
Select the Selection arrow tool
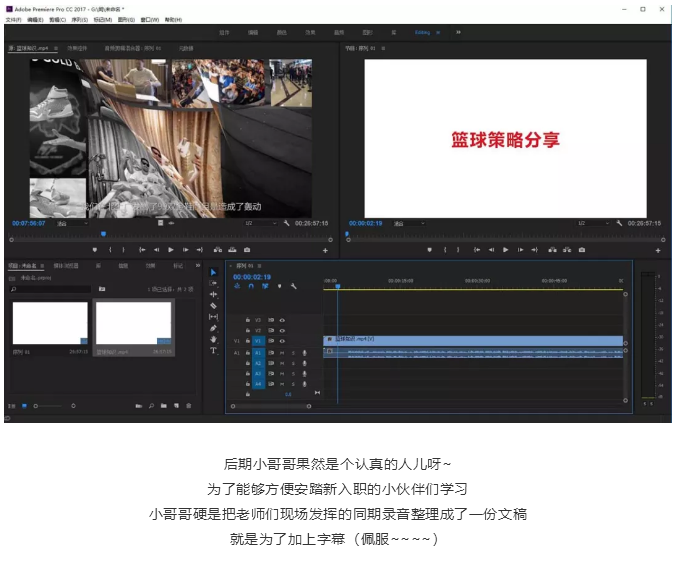[x=213, y=273]
